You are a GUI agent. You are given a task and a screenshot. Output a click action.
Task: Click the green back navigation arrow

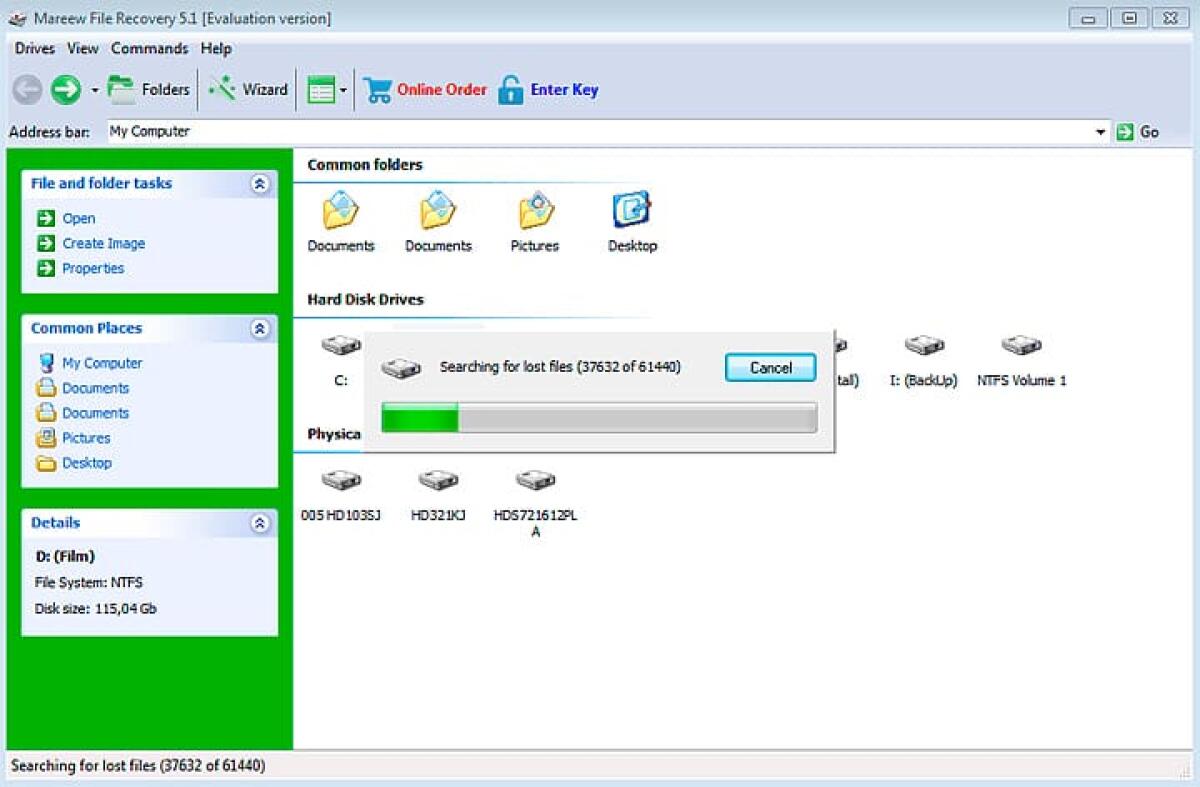tap(67, 89)
